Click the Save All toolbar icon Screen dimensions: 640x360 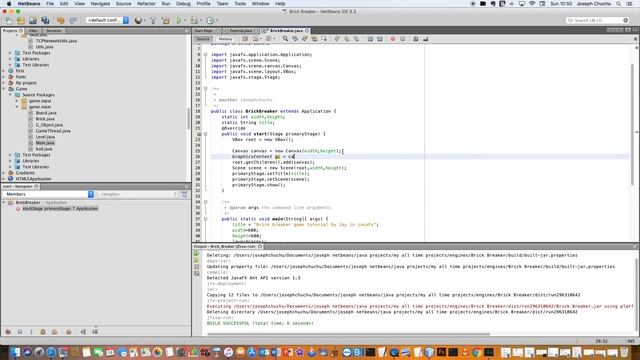tap(45, 20)
